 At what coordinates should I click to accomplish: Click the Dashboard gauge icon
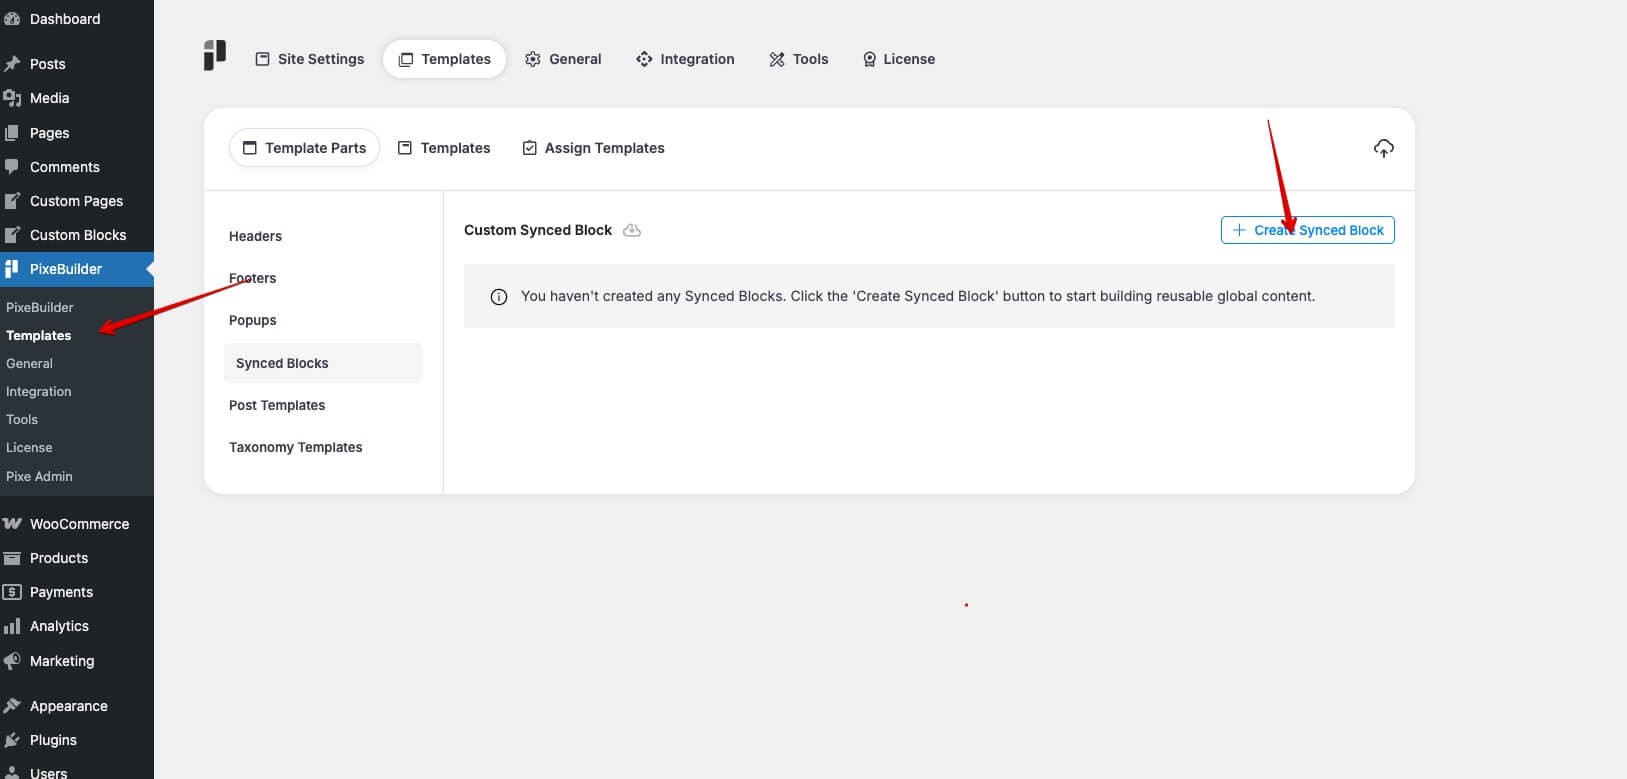[12, 19]
